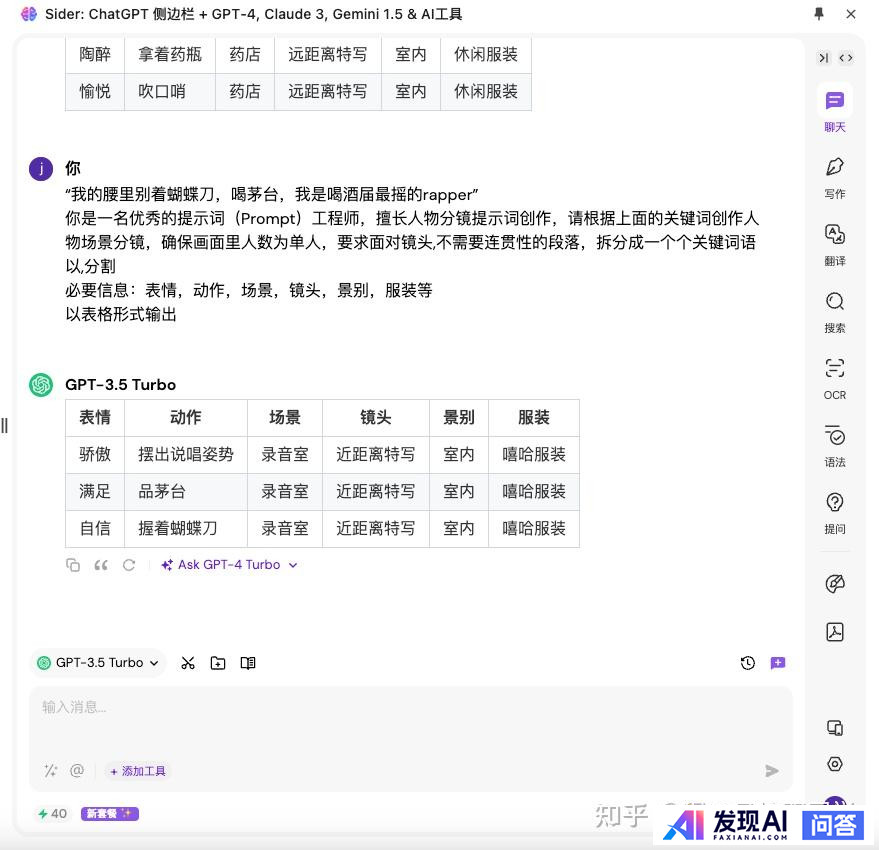This screenshot has width=879, height=850.
Task: Open the PDF tool icon in sidebar
Action: click(x=835, y=632)
